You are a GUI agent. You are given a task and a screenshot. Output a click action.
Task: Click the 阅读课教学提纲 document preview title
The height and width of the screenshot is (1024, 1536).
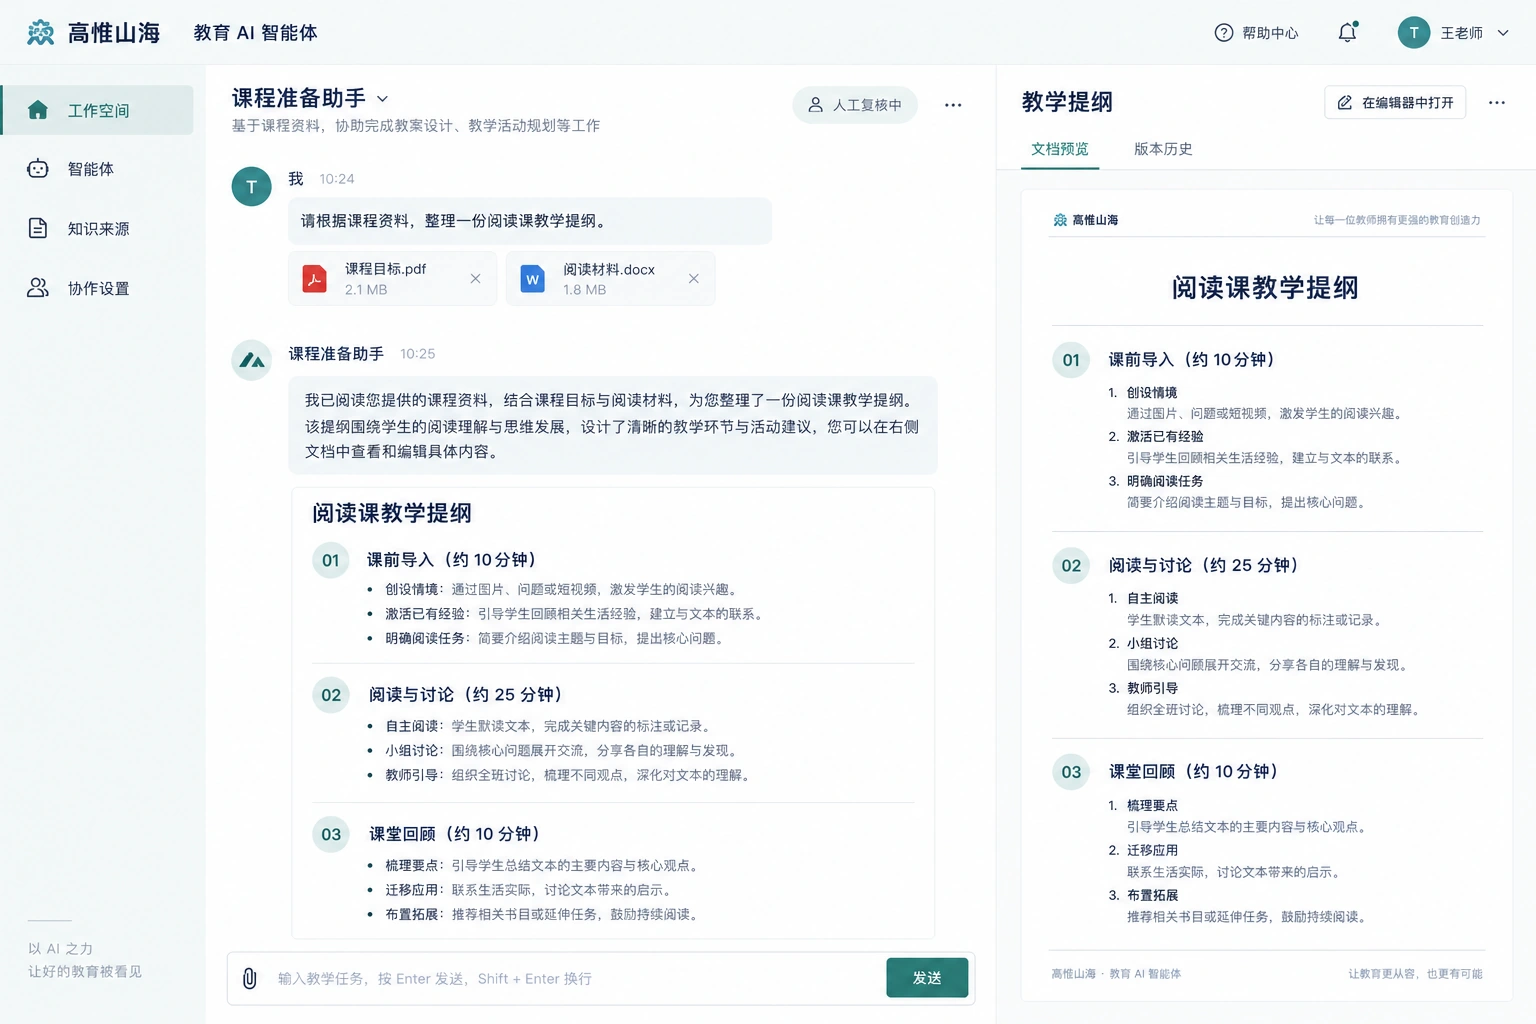tap(1265, 288)
